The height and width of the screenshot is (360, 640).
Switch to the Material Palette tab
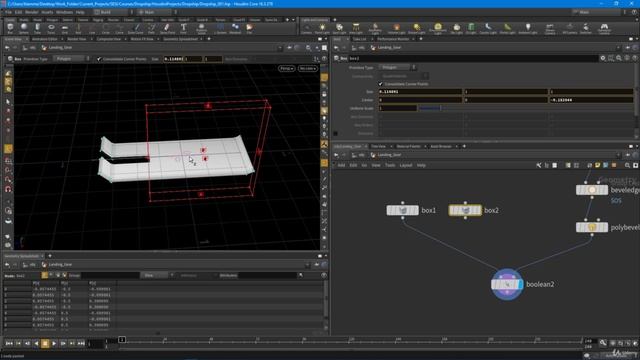[x=409, y=146]
